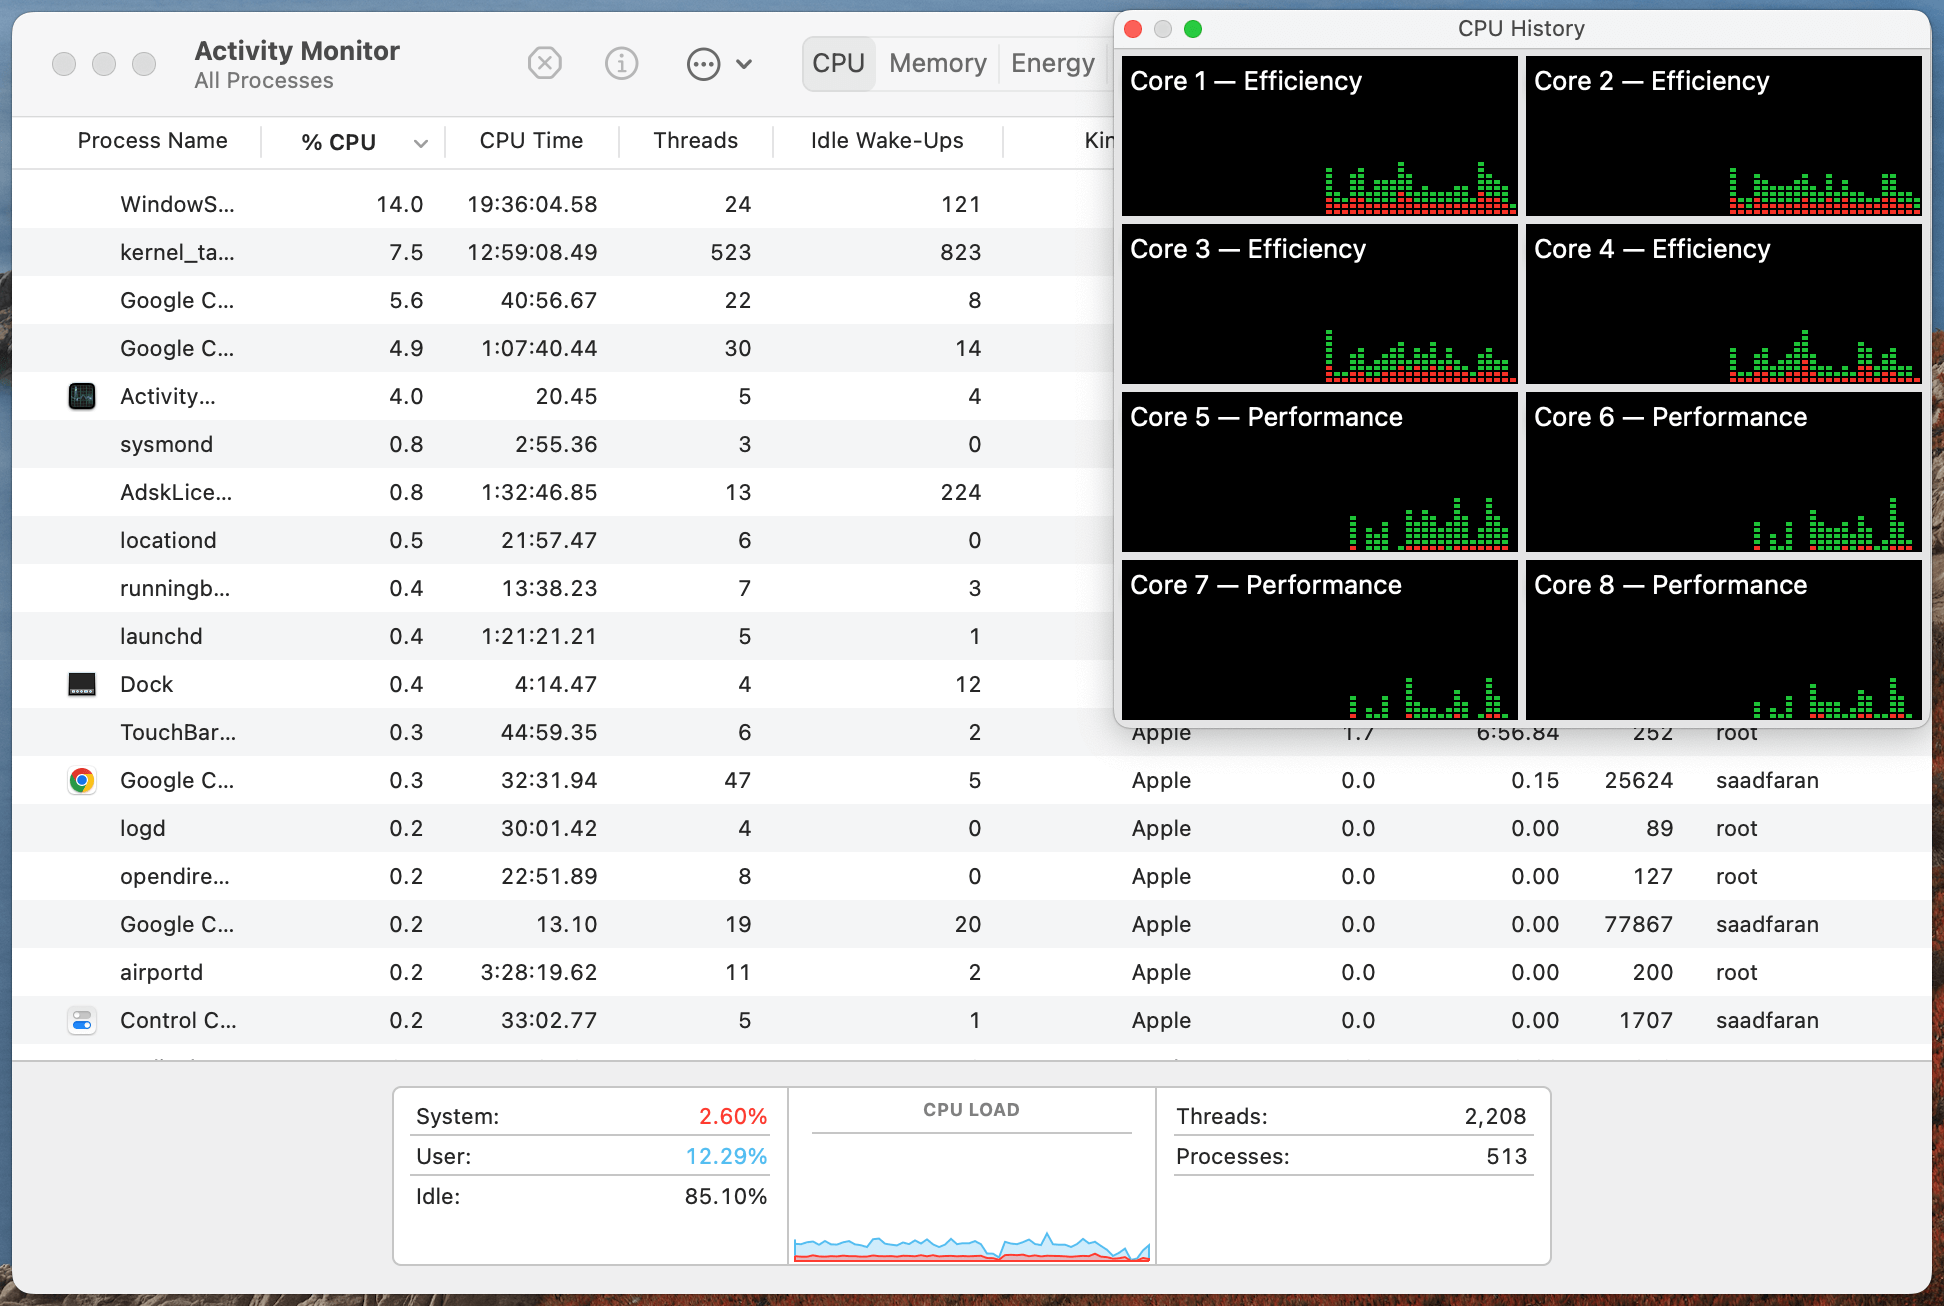Switch to the CPU tab
The image size is (1944, 1306).
pos(838,63)
